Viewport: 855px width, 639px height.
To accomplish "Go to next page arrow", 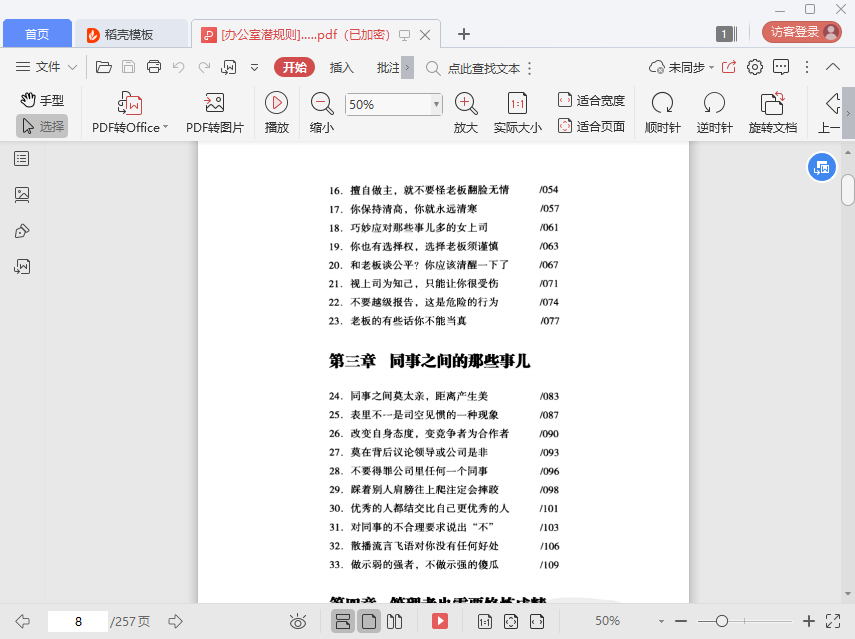I will point(175,621).
